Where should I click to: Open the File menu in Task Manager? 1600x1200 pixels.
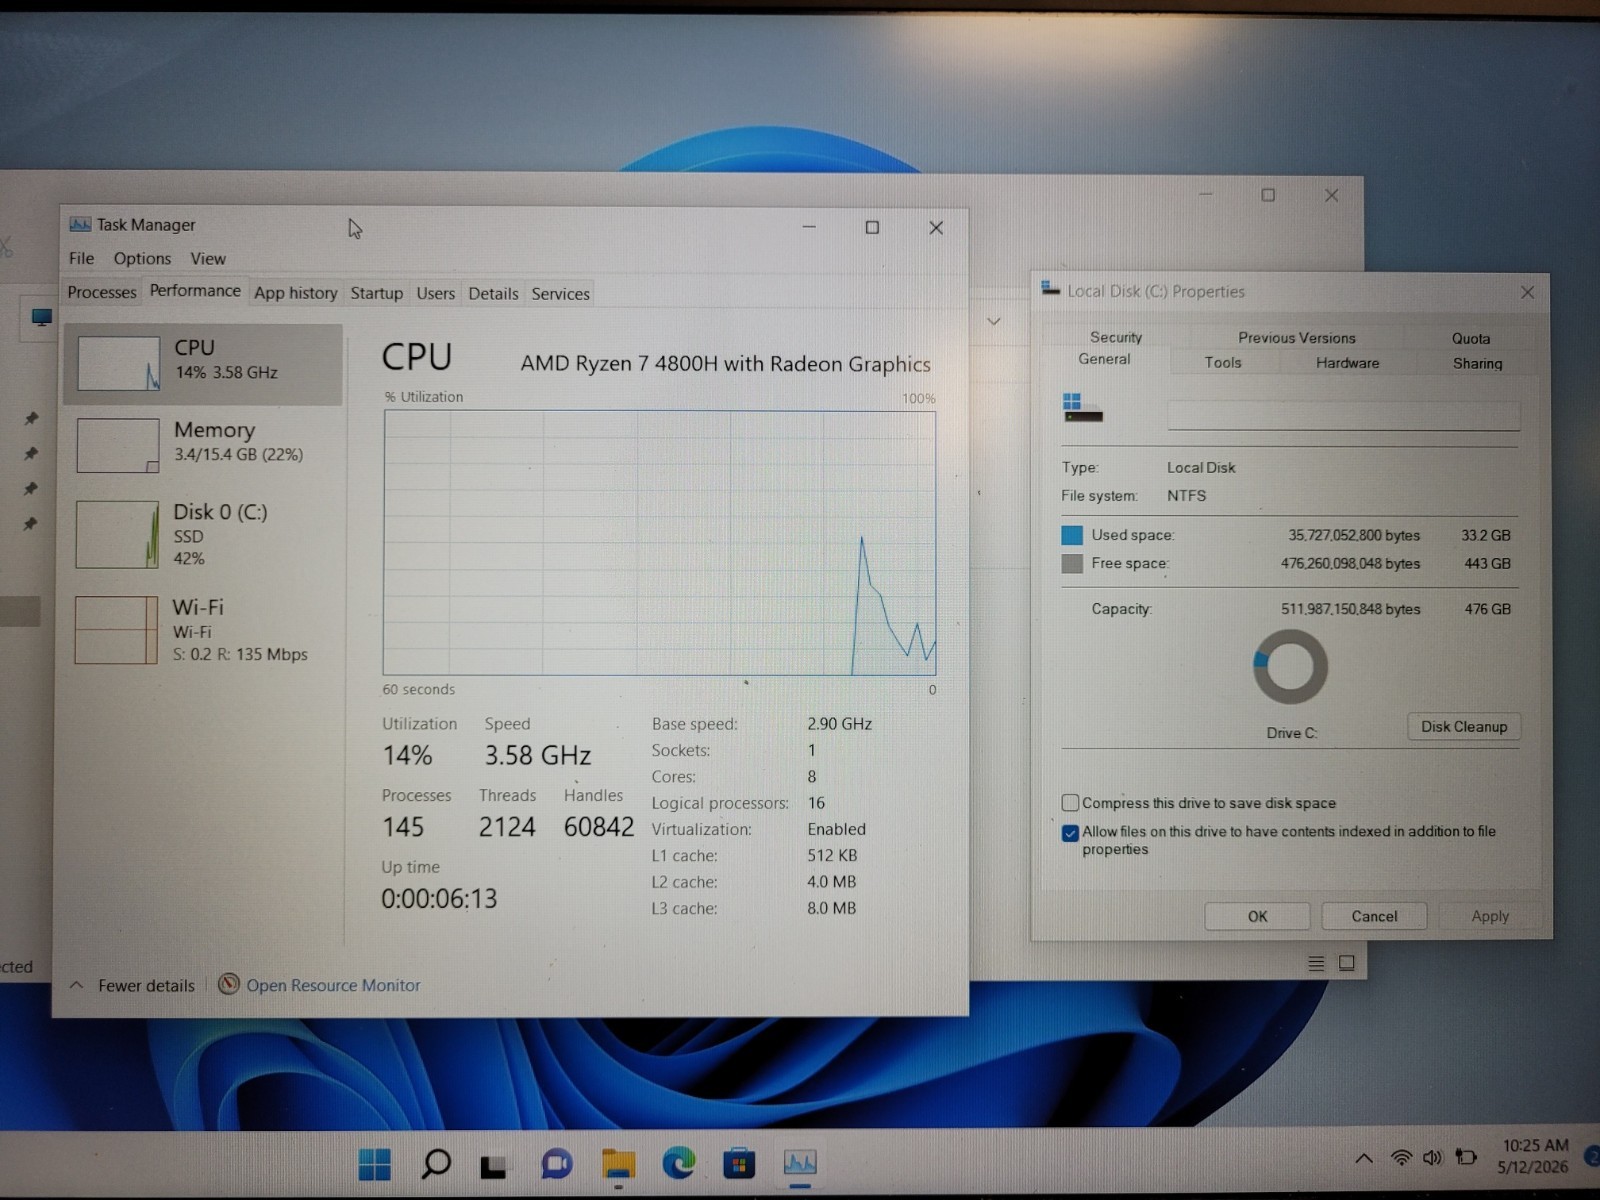click(x=81, y=258)
